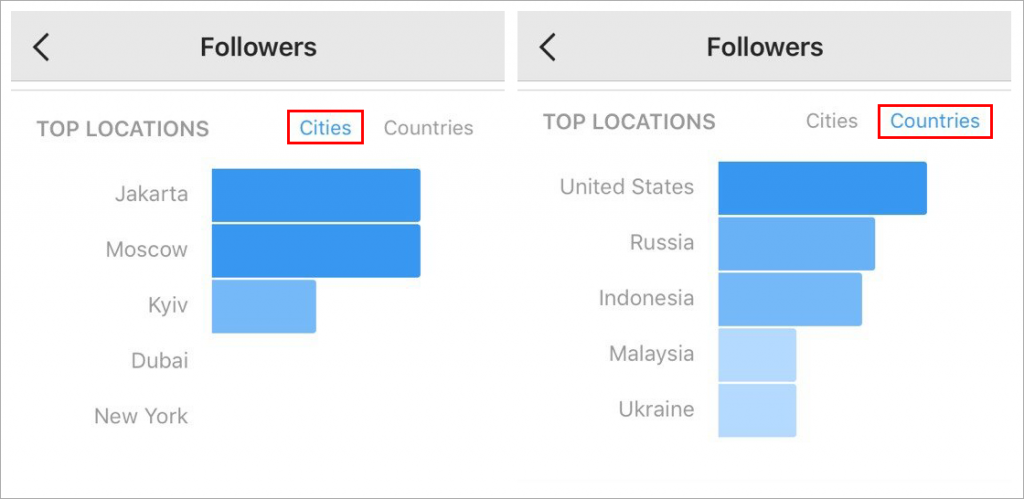Select the highlighted Countries tab in right panel
This screenshot has height=499, width=1024.
[935, 121]
